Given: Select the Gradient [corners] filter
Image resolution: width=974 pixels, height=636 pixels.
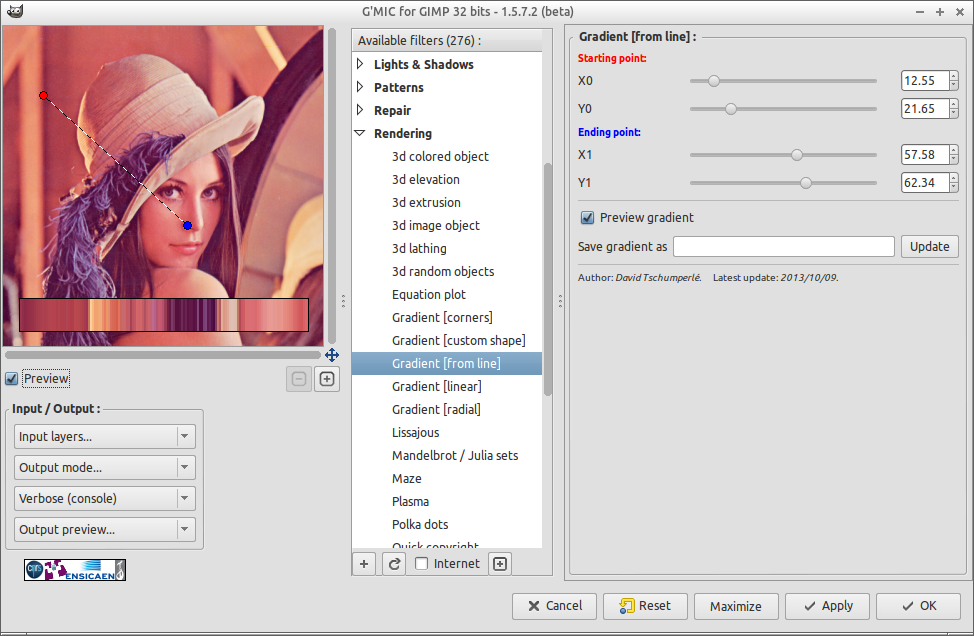Looking at the screenshot, I should click(447, 317).
